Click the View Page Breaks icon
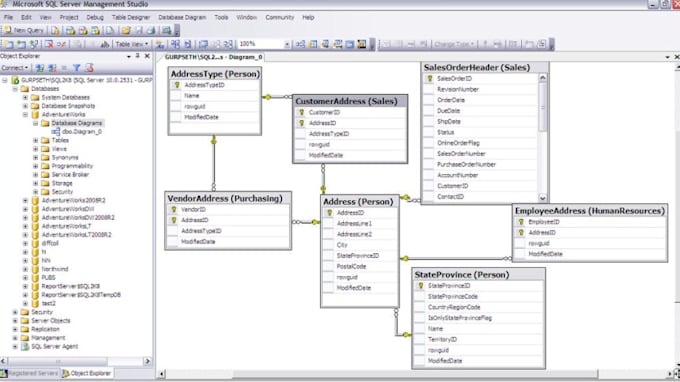Image resolution: width=680 pixels, height=382 pixels. click(175, 44)
